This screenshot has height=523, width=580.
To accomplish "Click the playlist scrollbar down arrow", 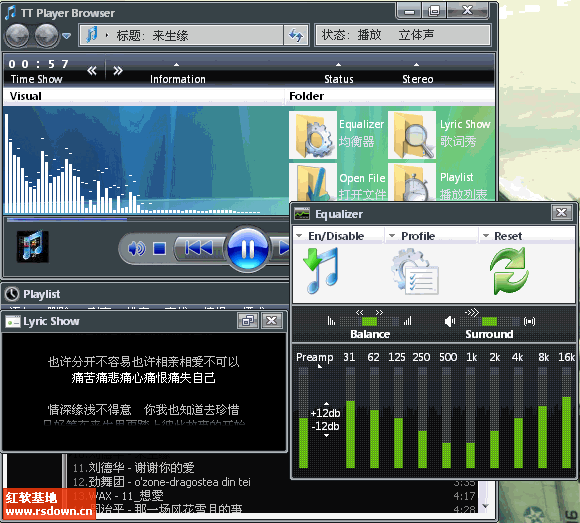I will [x=486, y=506].
